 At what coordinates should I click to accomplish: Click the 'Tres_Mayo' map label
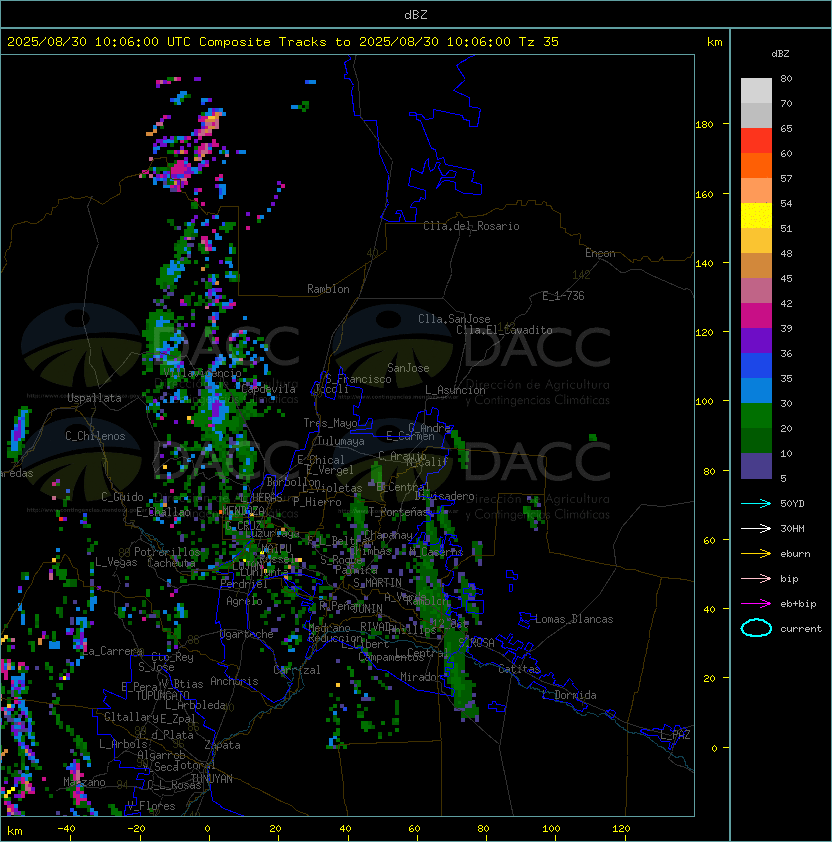click(330, 423)
